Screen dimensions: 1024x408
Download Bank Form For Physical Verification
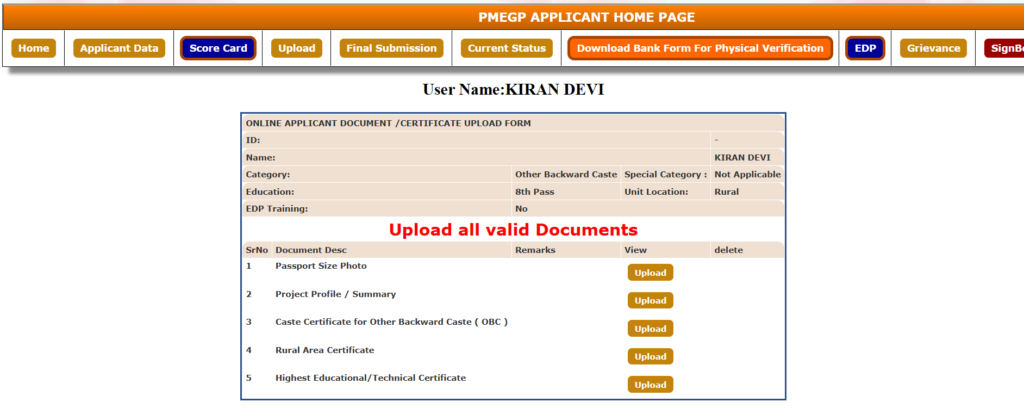(x=700, y=48)
